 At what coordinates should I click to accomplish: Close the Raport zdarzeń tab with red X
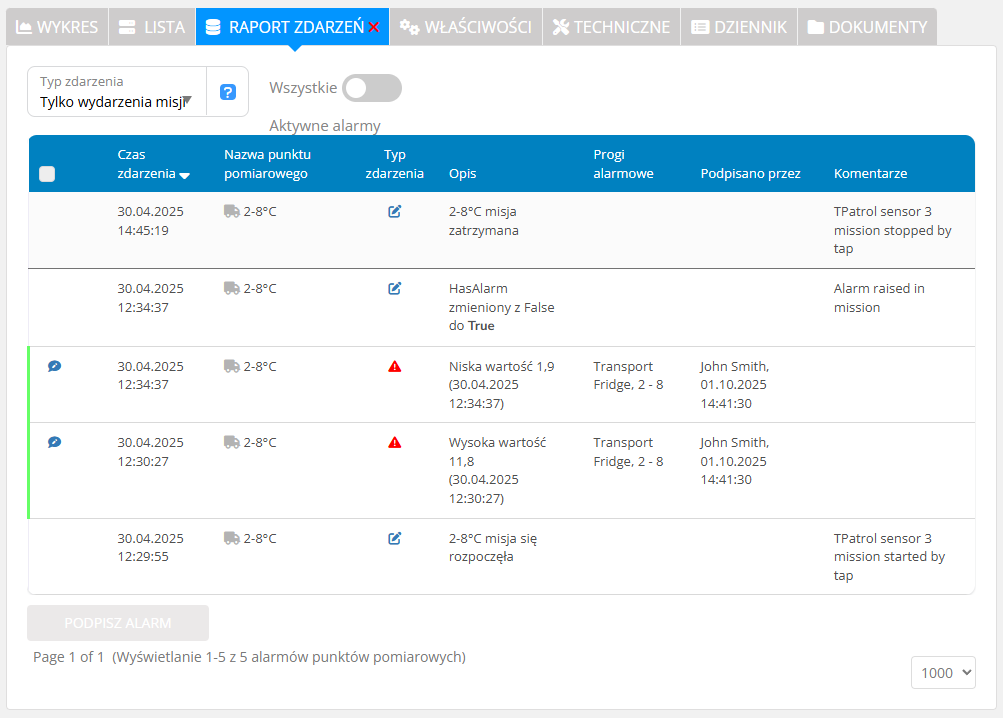(x=374, y=28)
